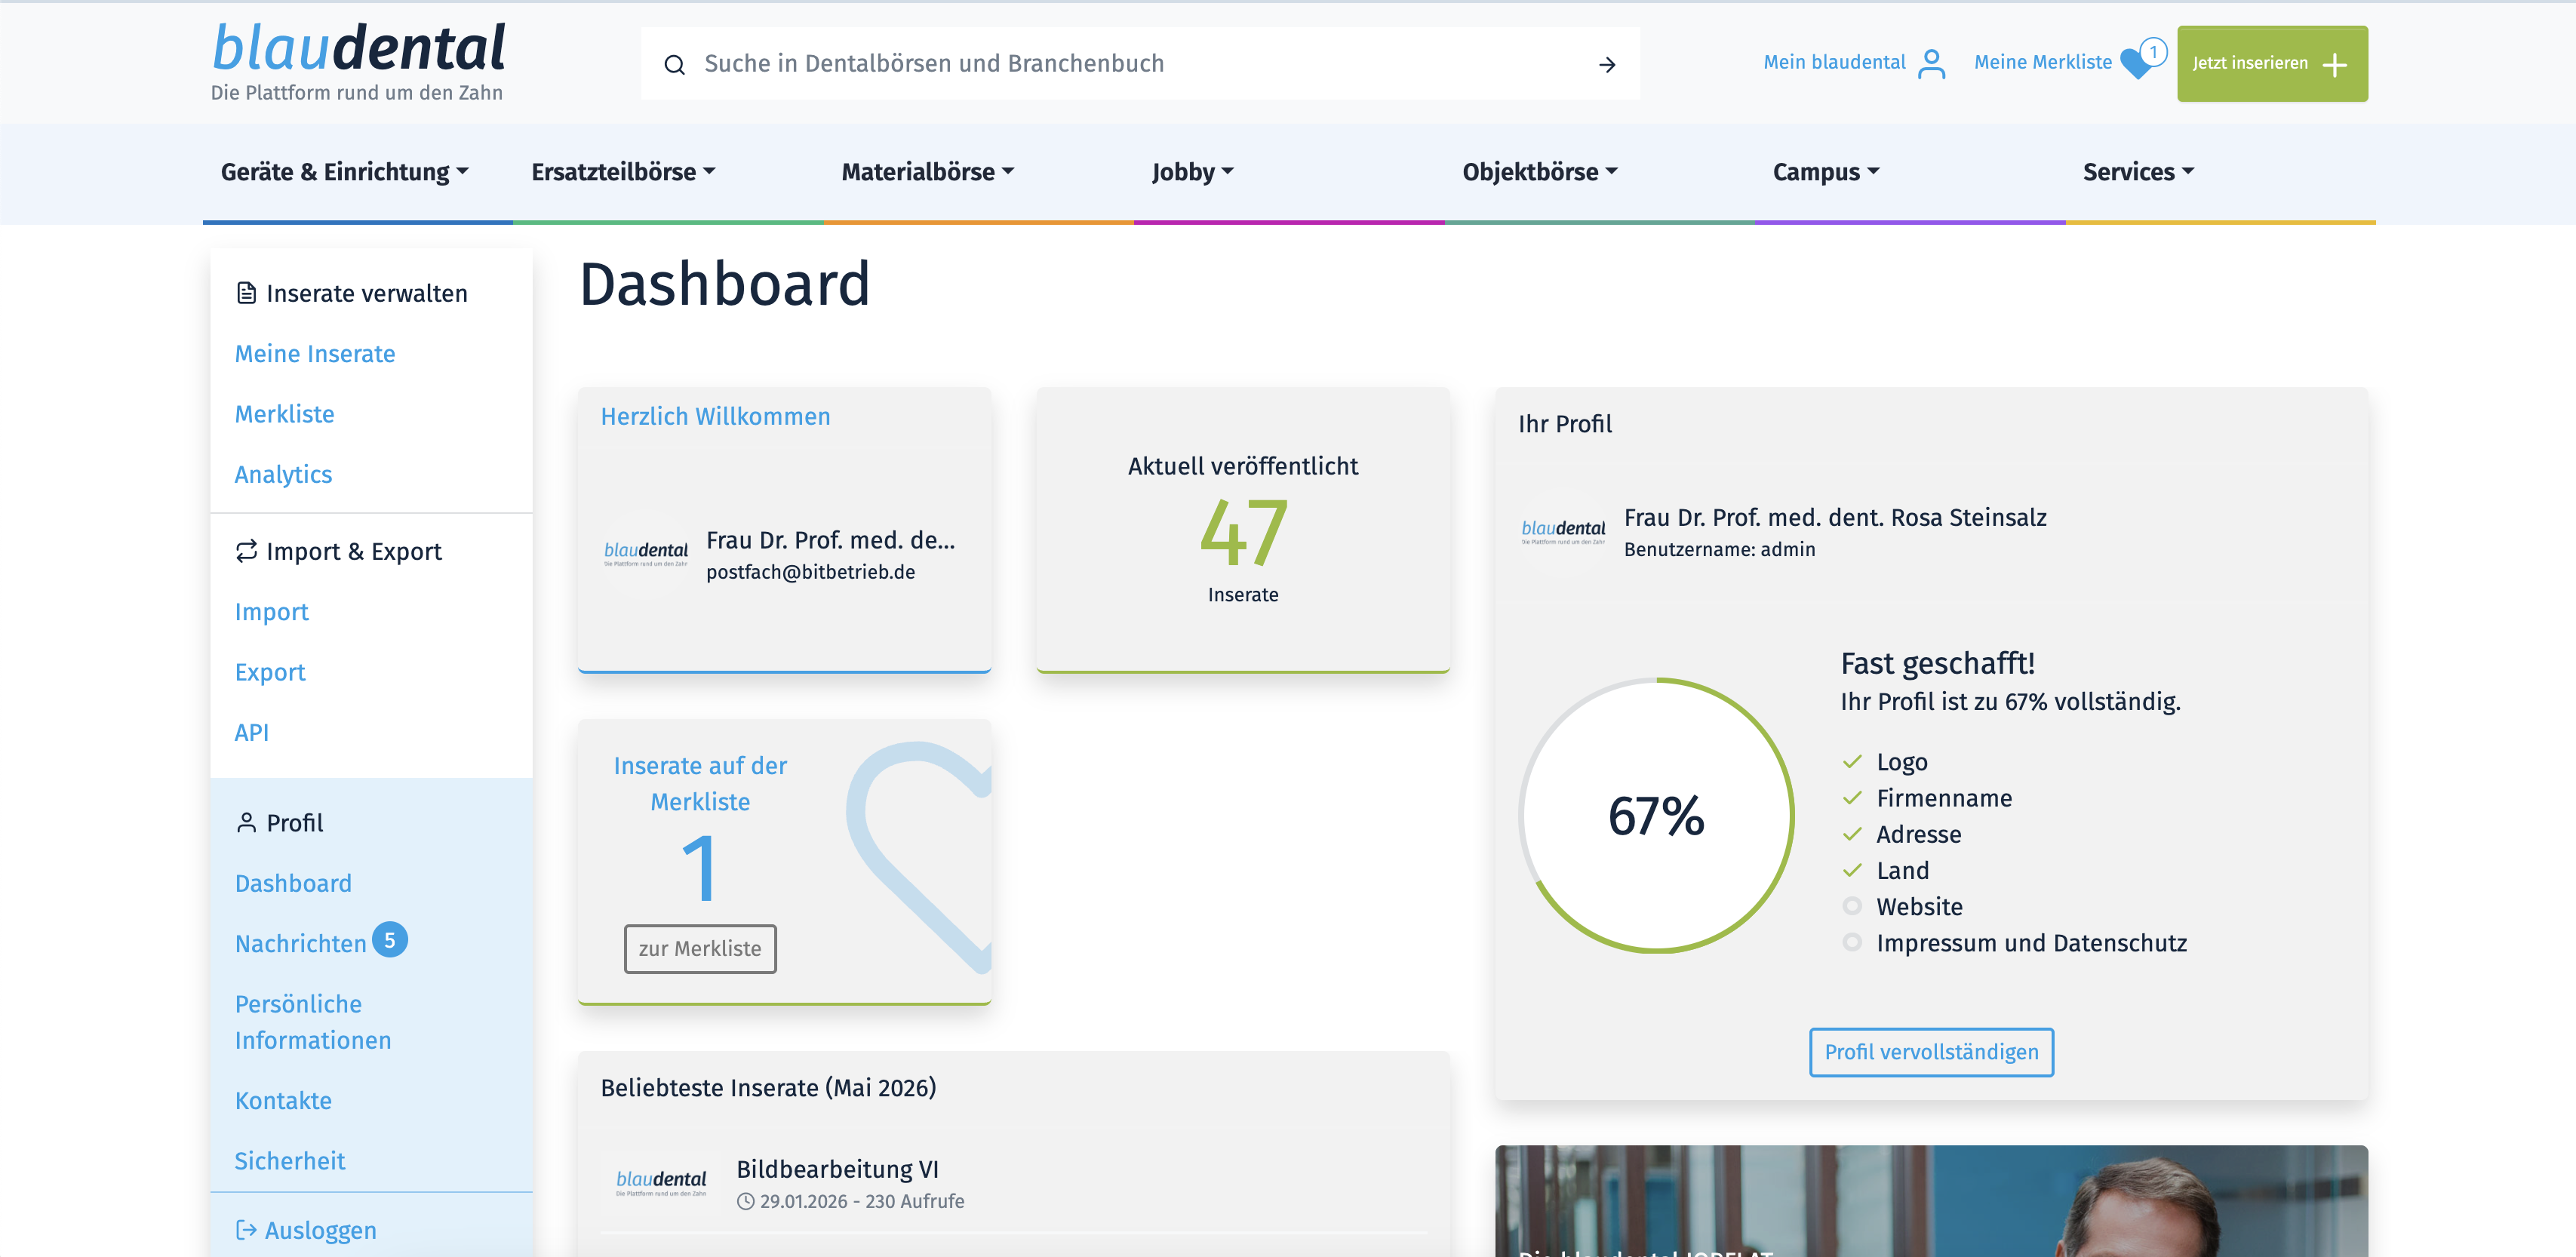Click the 67% circular progress indicator
The image size is (2576, 1257).
pyautogui.click(x=1656, y=815)
